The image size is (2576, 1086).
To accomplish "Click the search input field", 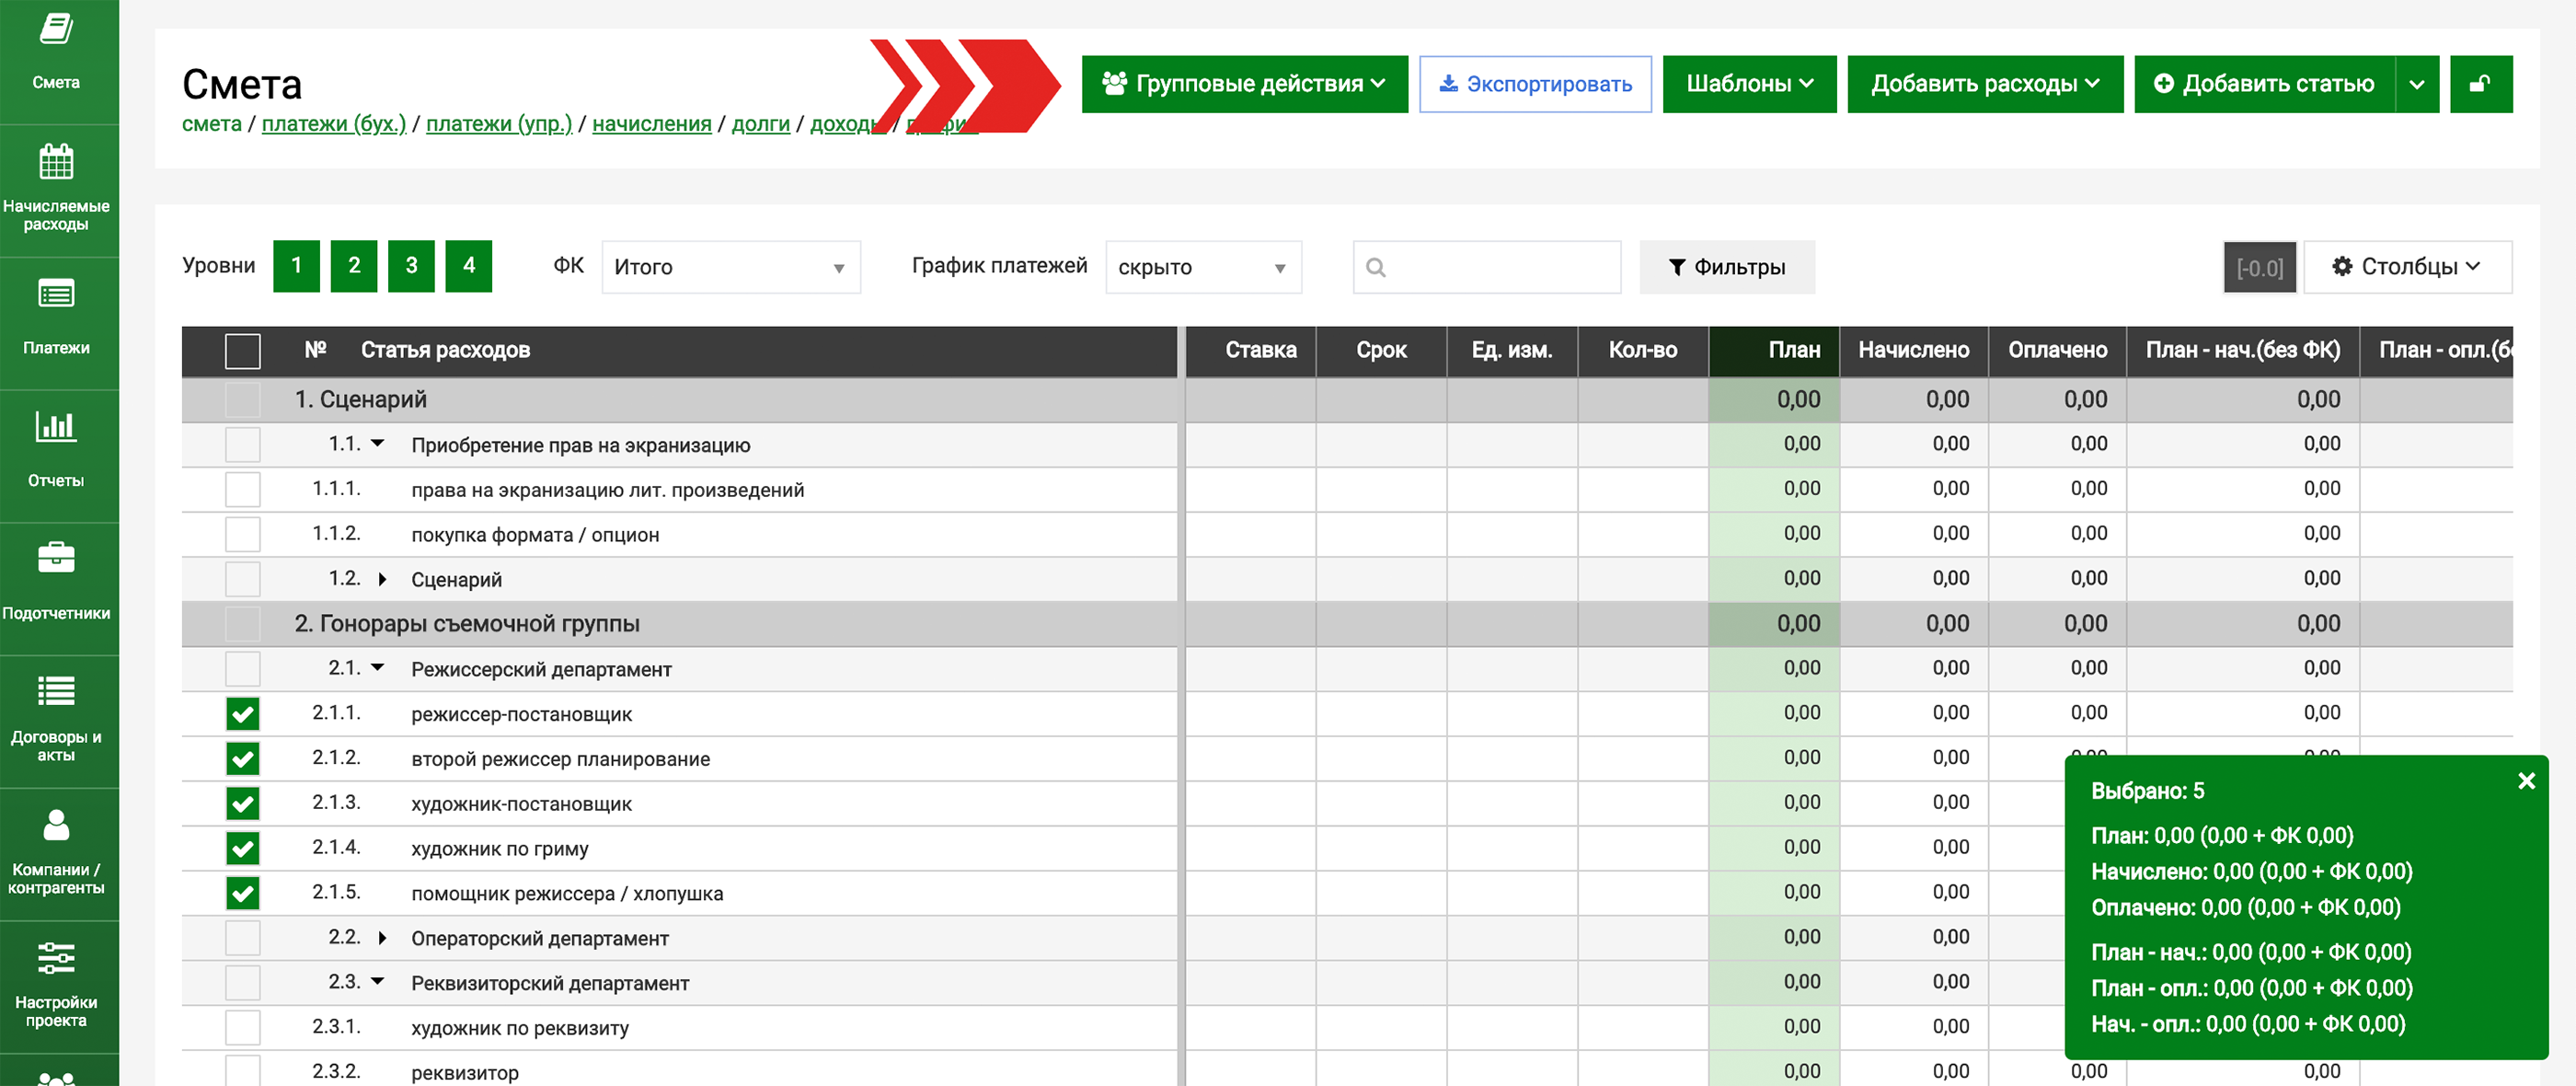I will click(x=1487, y=267).
